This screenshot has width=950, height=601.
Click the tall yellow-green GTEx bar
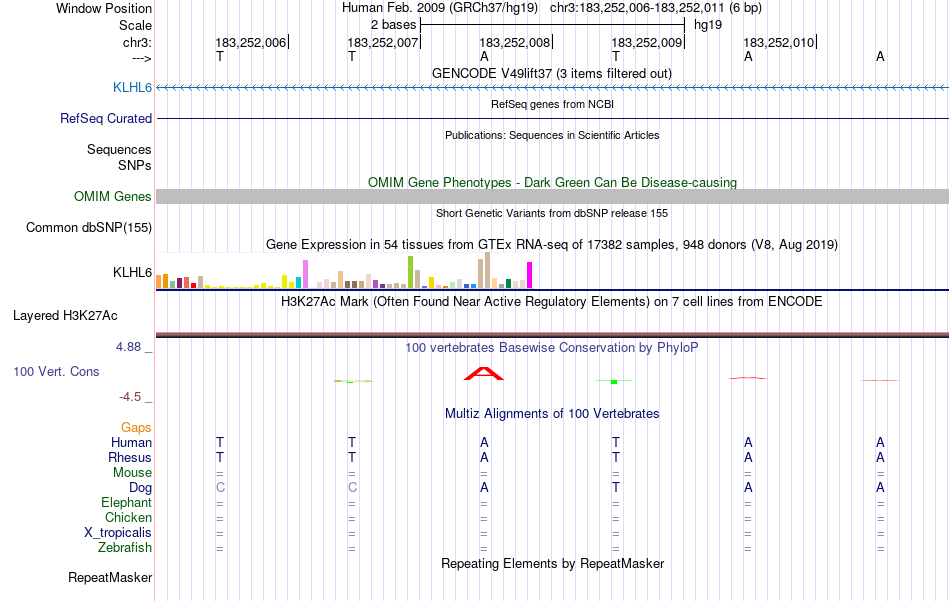coord(410,272)
